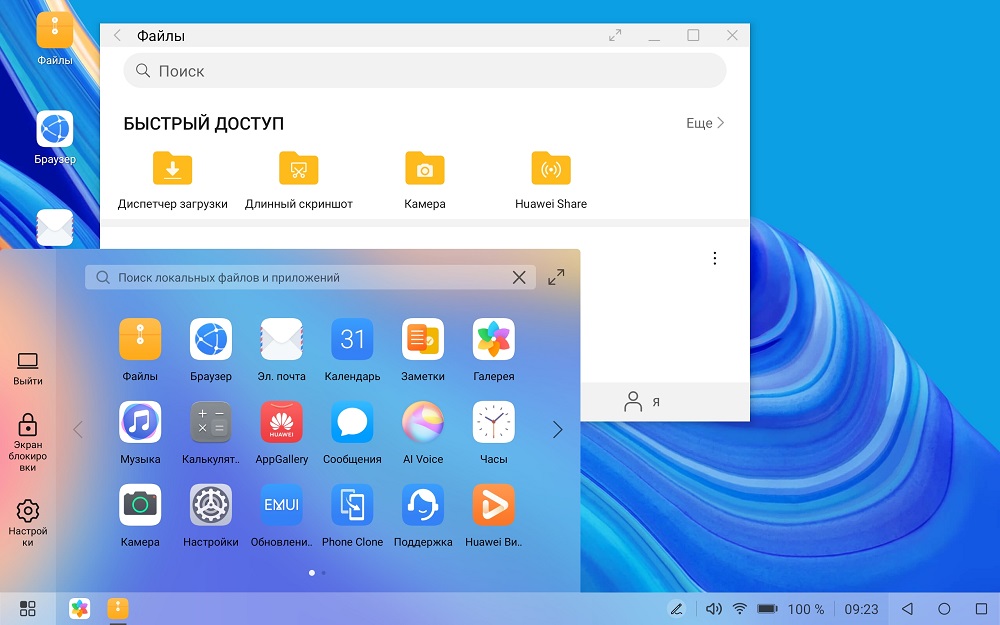Open Wi-Fi status in system tray
The width and height of the screenshot is (1000, 625).
click(740, 608)
